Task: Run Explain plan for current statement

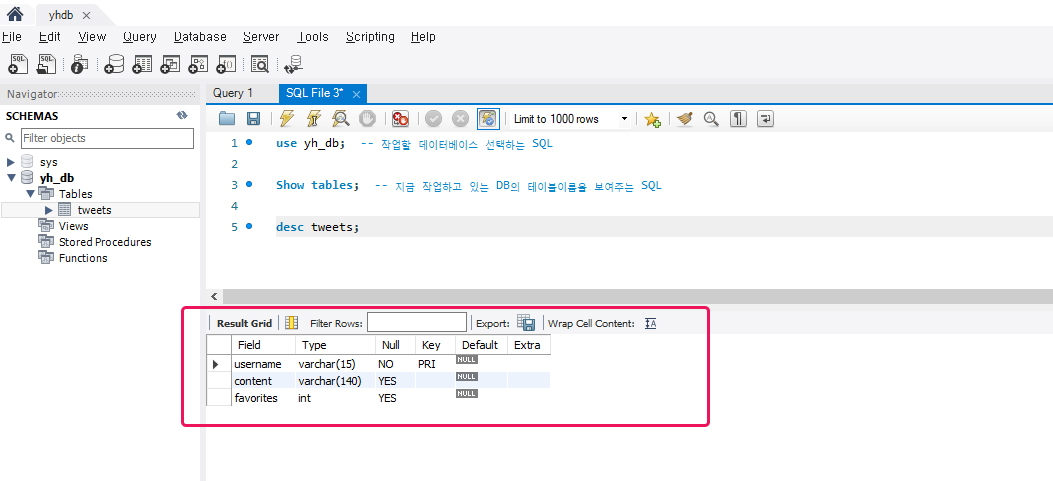Action: click(x=340, y=119)
